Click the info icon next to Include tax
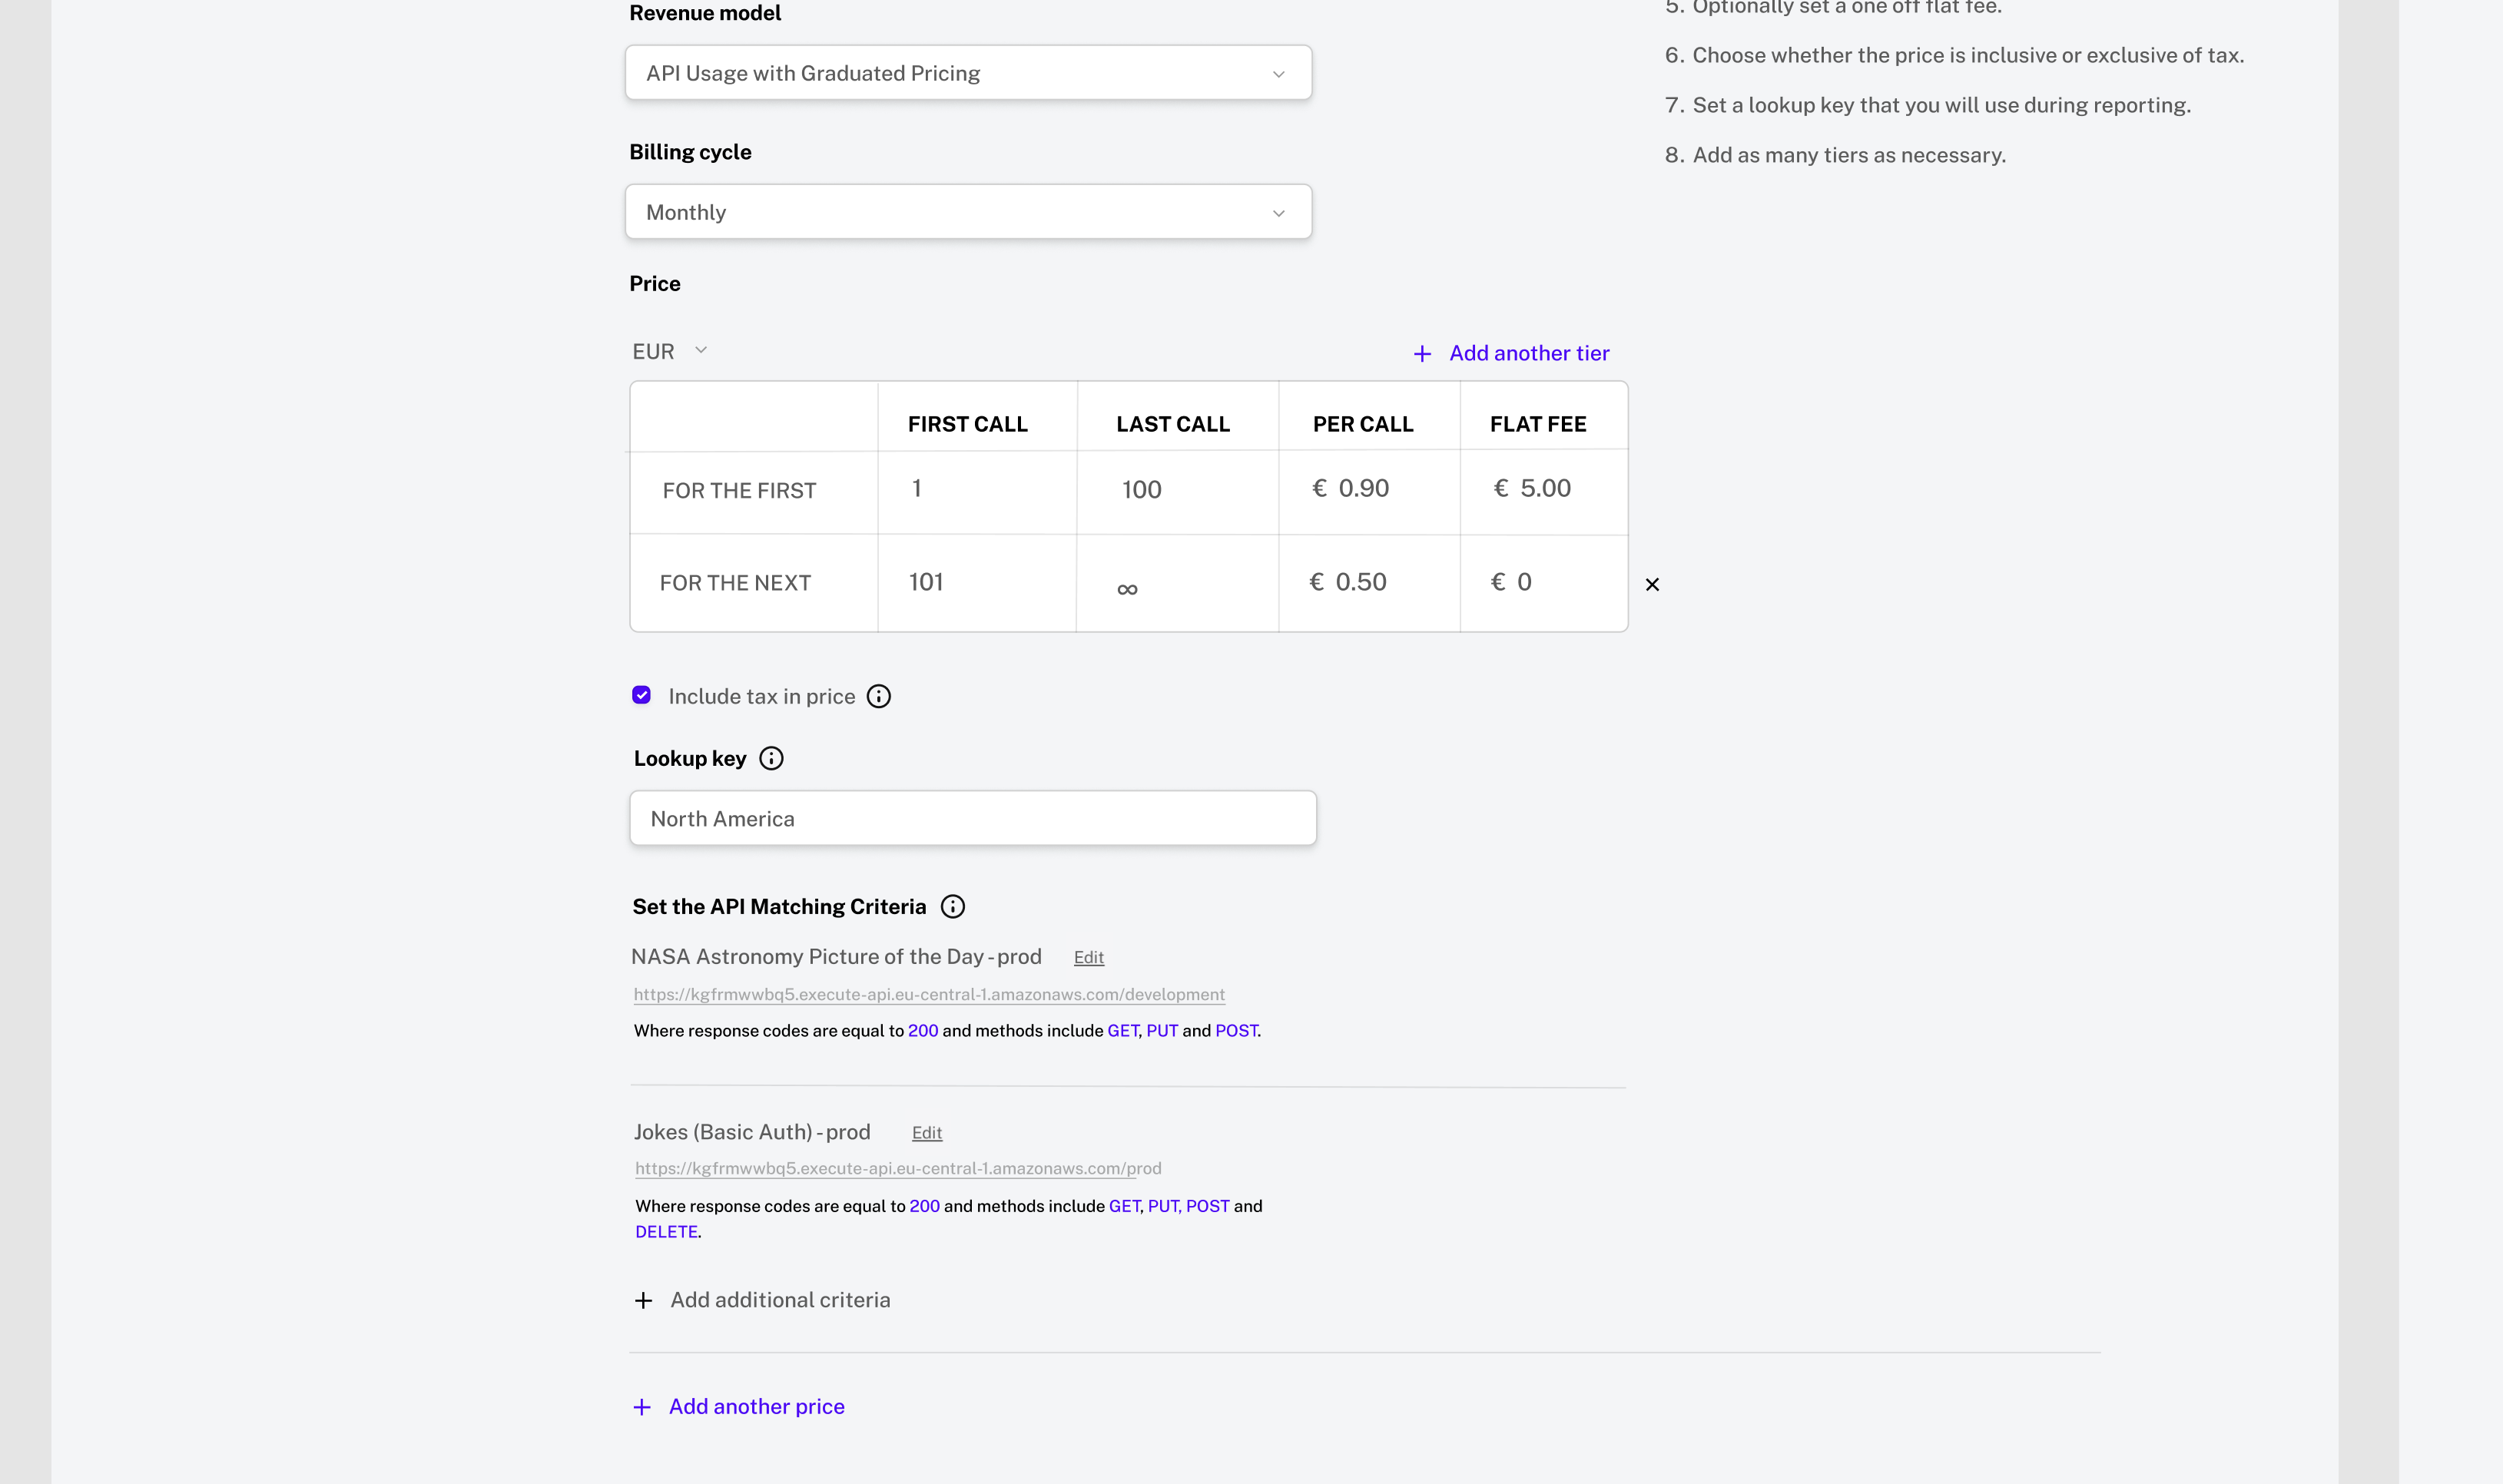 (x=879, y=696)
